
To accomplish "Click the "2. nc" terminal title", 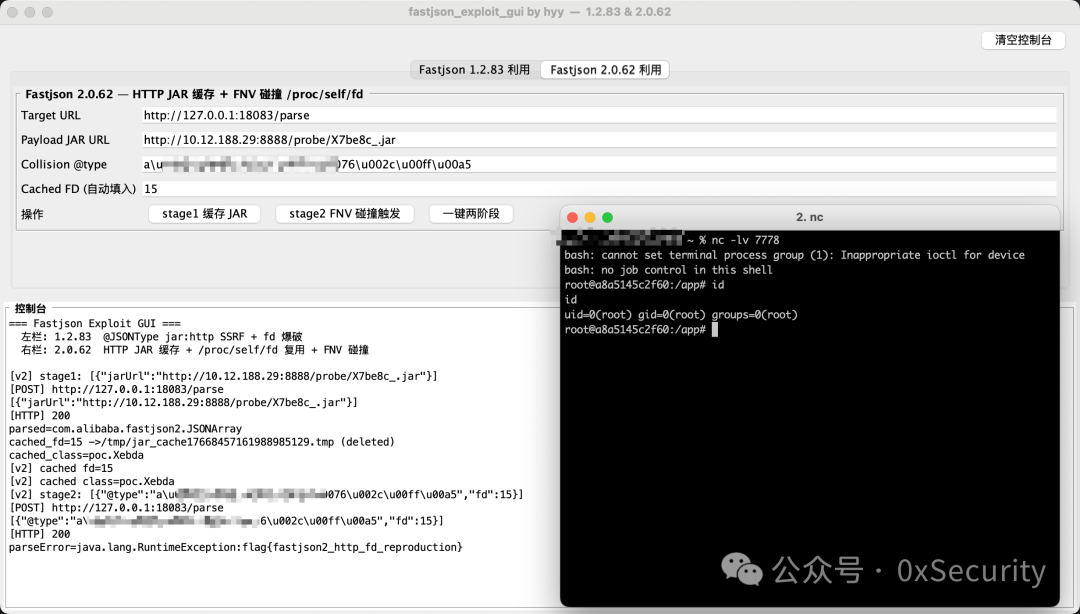I will tap(809, 217).
